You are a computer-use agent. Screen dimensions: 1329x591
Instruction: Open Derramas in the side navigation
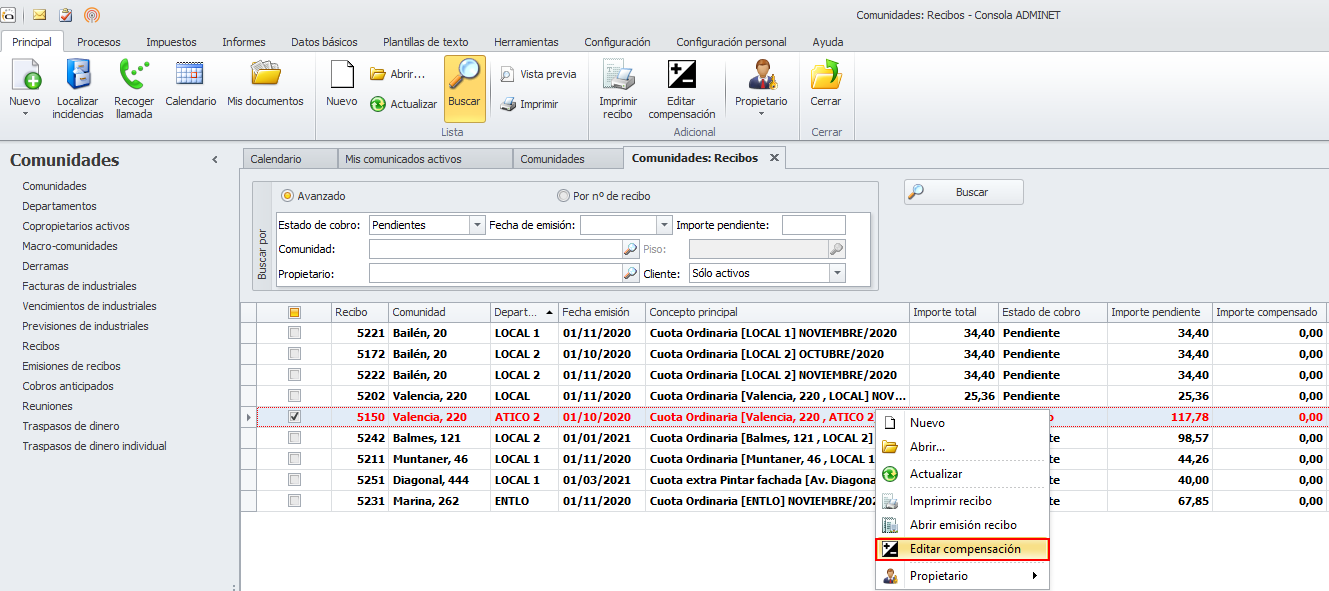(45, 266)
